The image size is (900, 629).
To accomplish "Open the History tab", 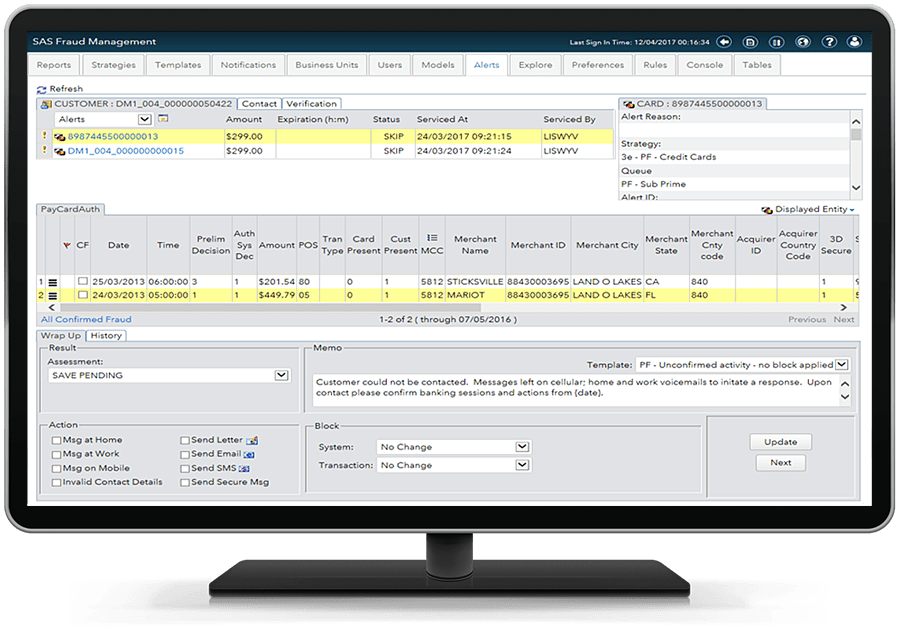I will click(106, 336).
